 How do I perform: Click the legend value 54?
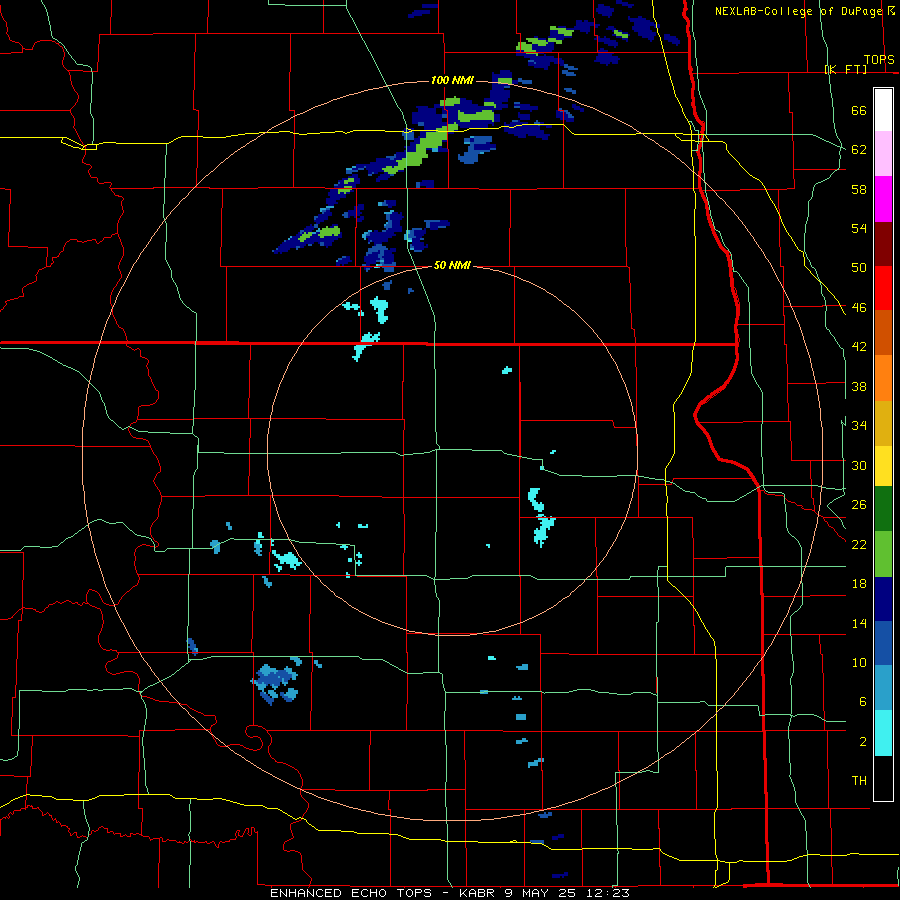click(x=859, y=228)
